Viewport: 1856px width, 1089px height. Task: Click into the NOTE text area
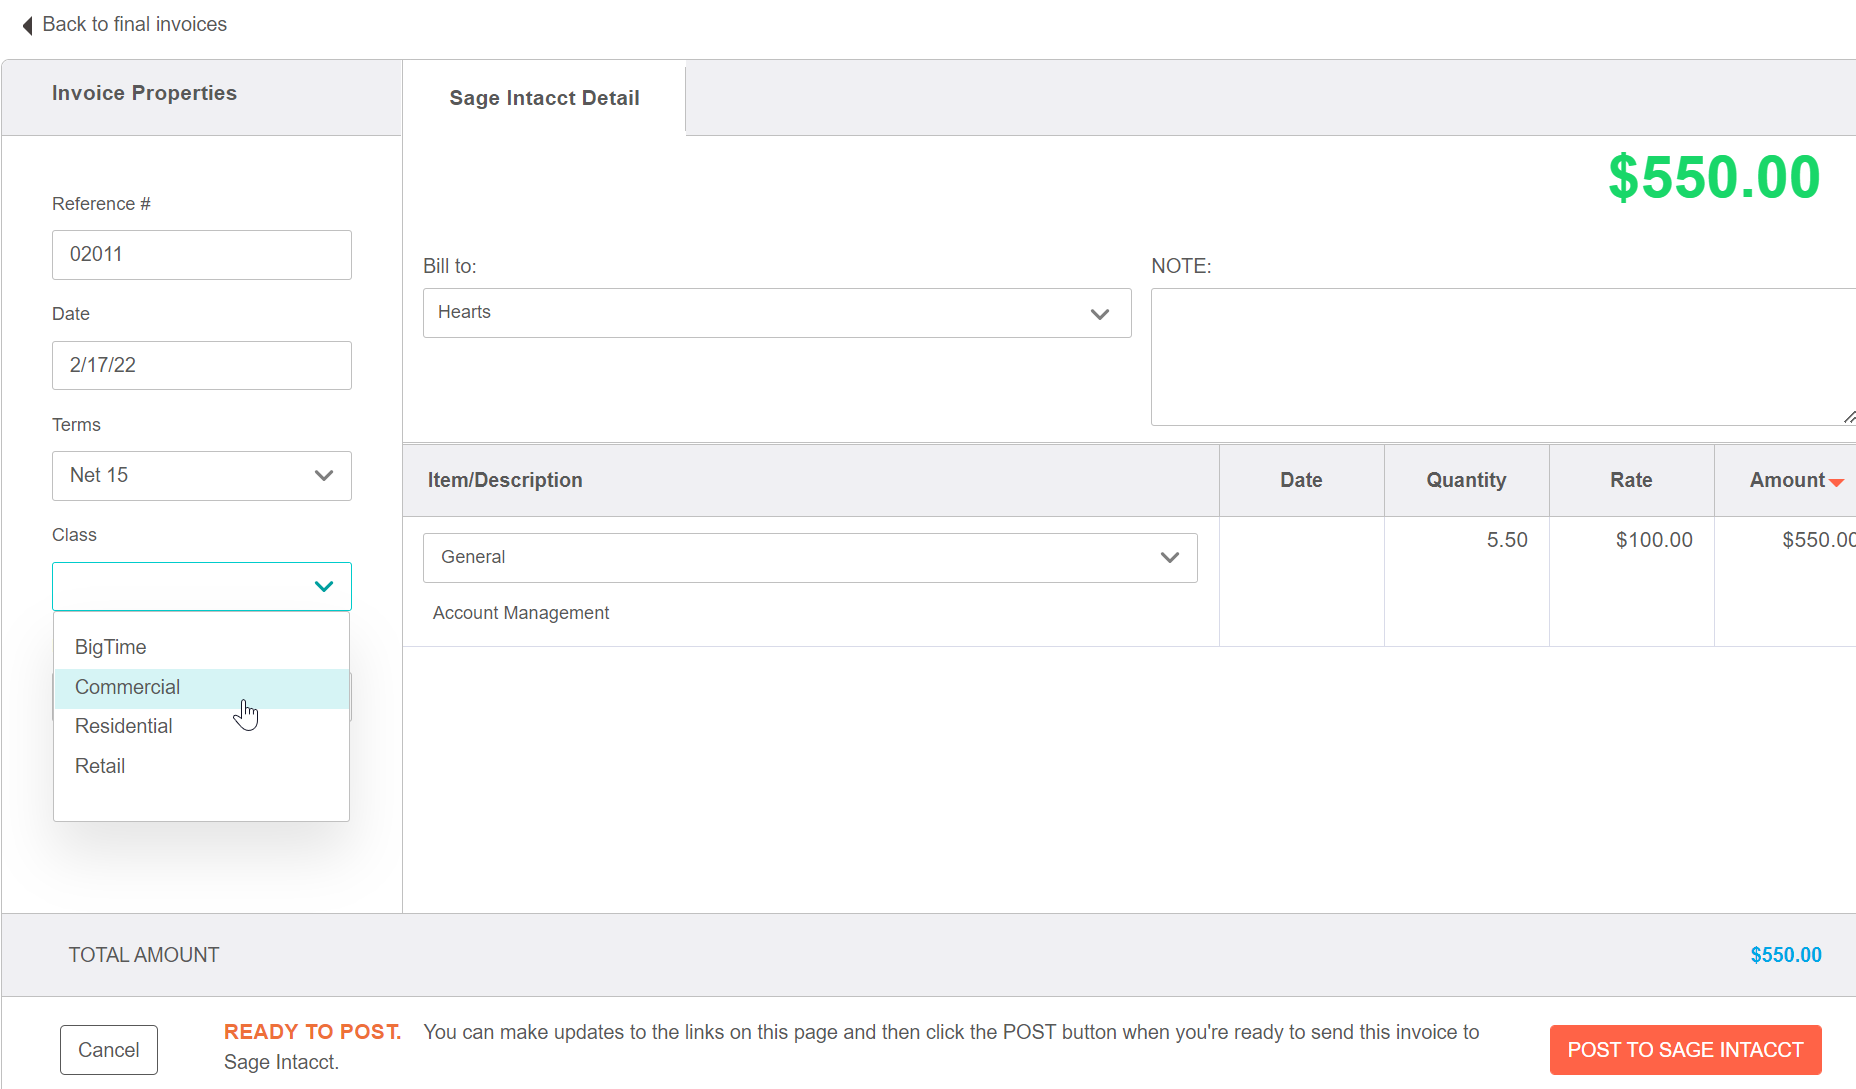click(1503, 357)
